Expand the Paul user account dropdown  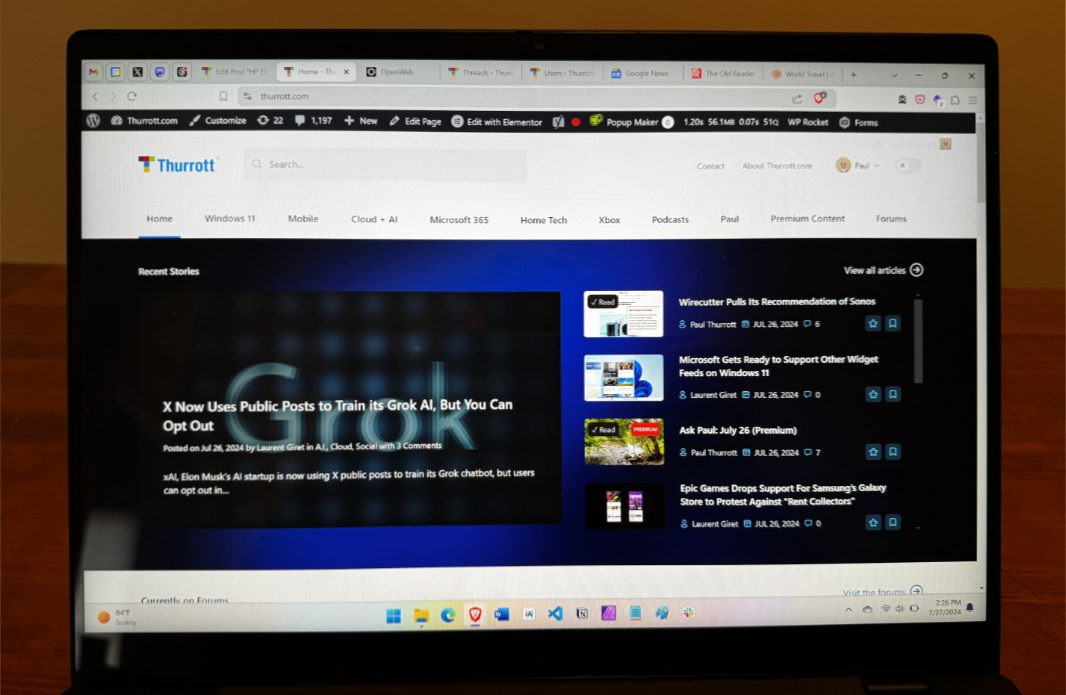(x=858, y=165)
